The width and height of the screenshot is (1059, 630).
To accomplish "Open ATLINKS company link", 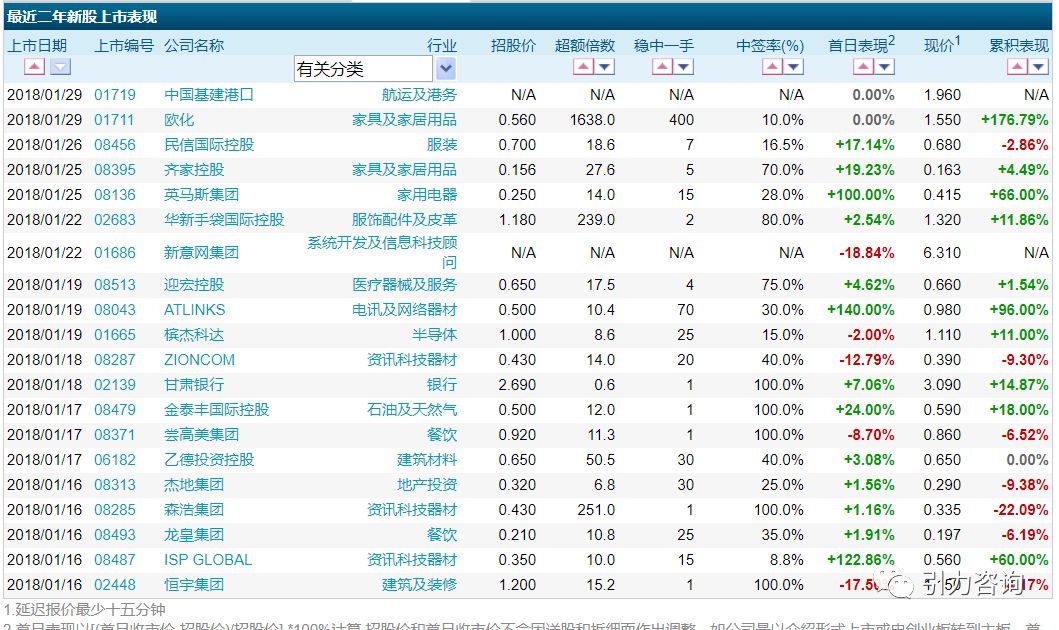I will [195, 309].
